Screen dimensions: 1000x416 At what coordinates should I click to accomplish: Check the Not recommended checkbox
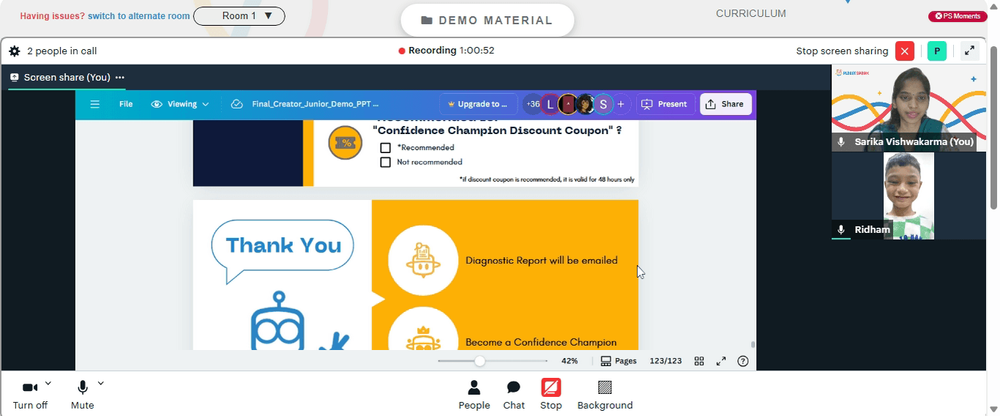click(x=385, y=162)
